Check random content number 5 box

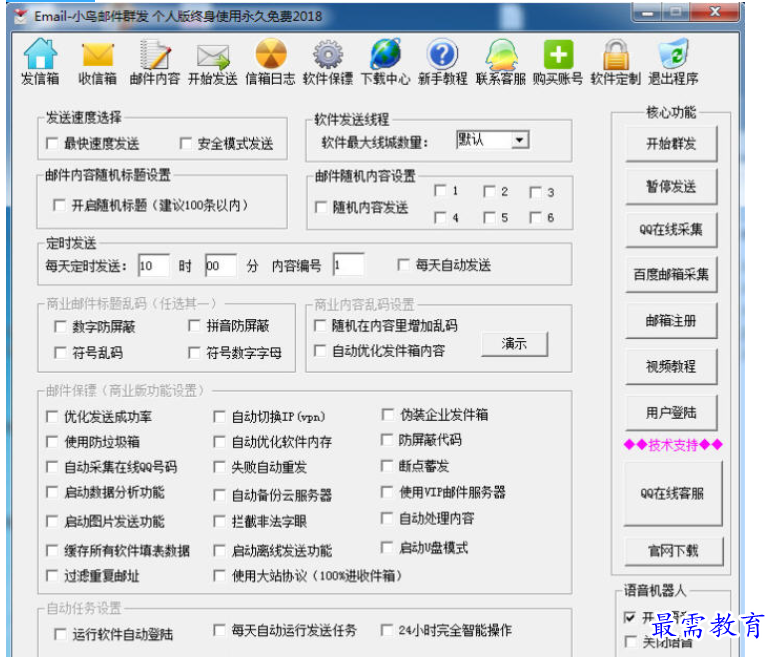[x=489, y=217]
